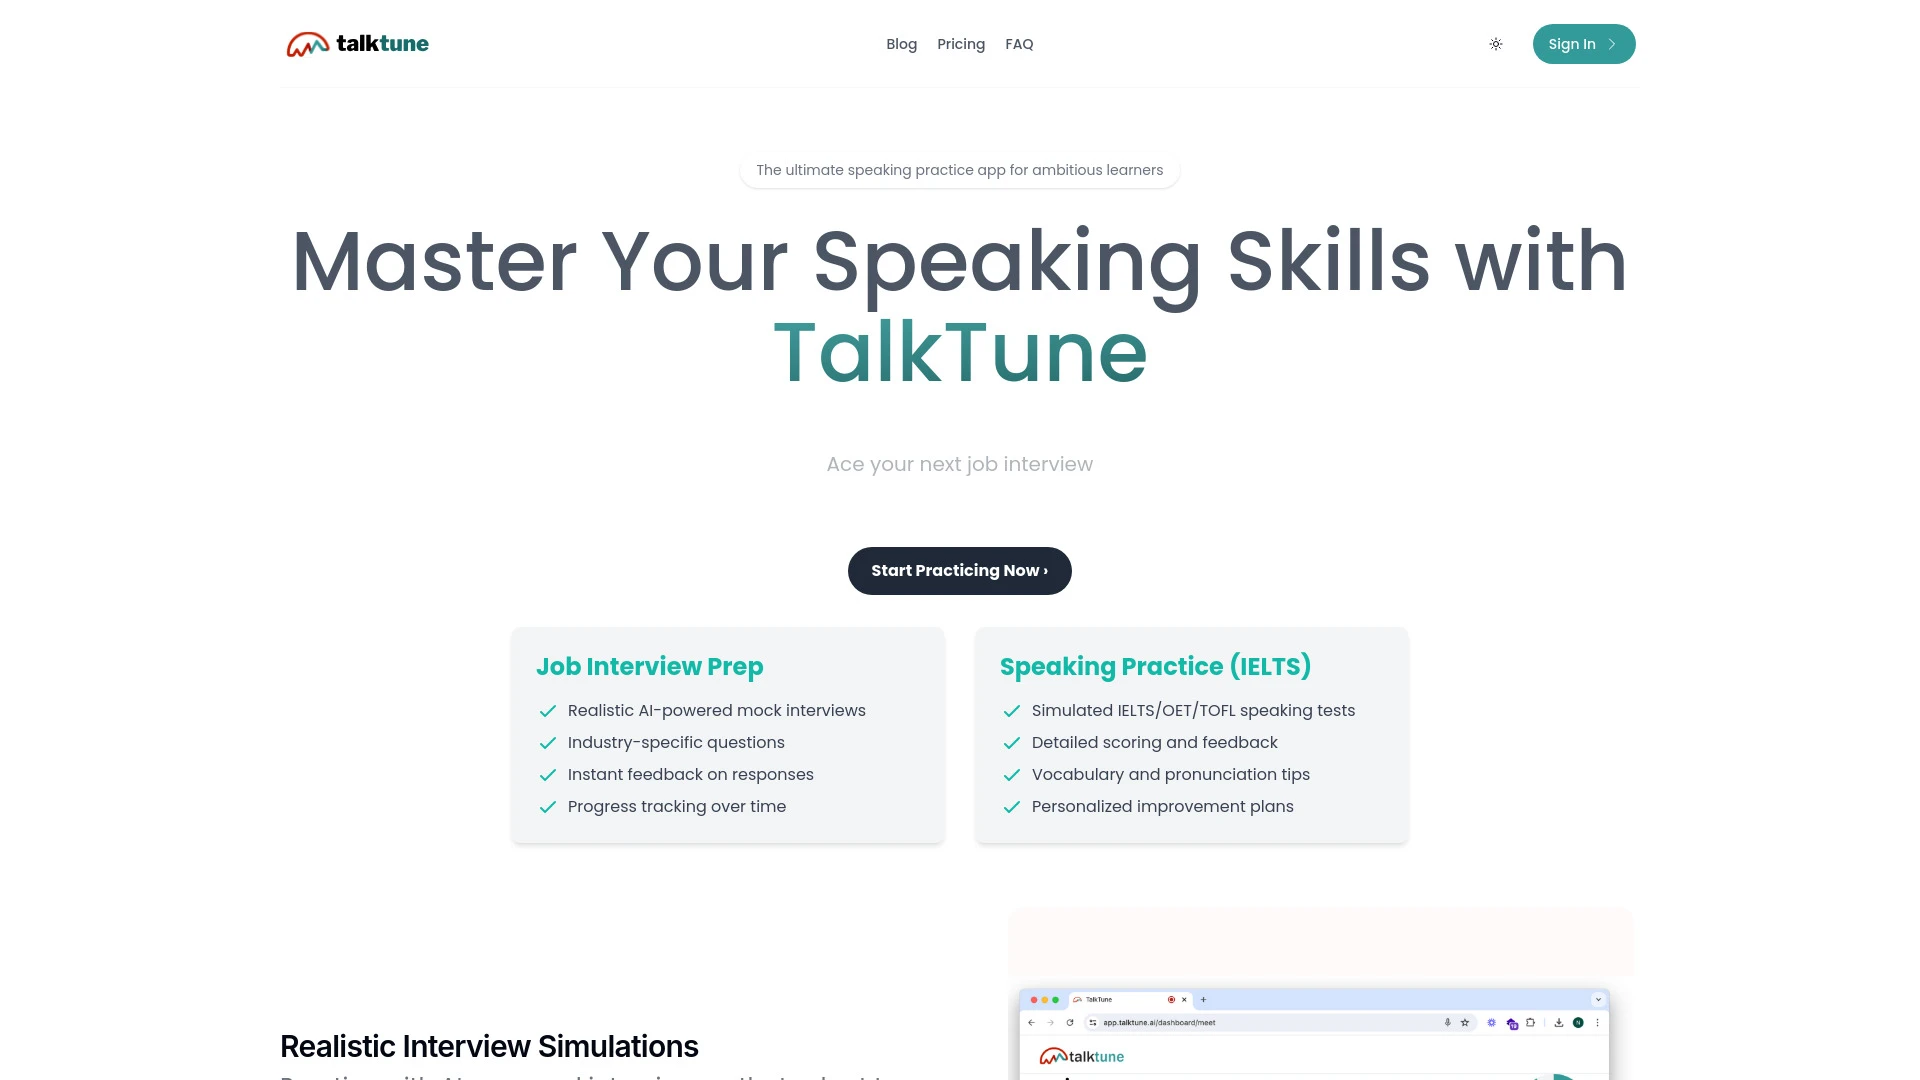1920x1080 pixels.
Task: Click the Pricing link
Action: 960,44
